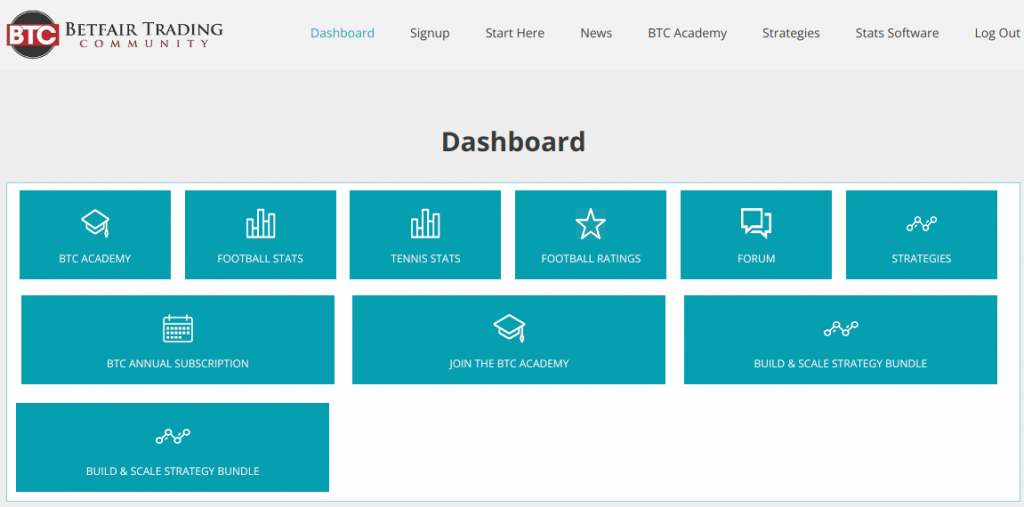
Task: Click the Tennis Stats bar chart icon
Action: [425, 223]
